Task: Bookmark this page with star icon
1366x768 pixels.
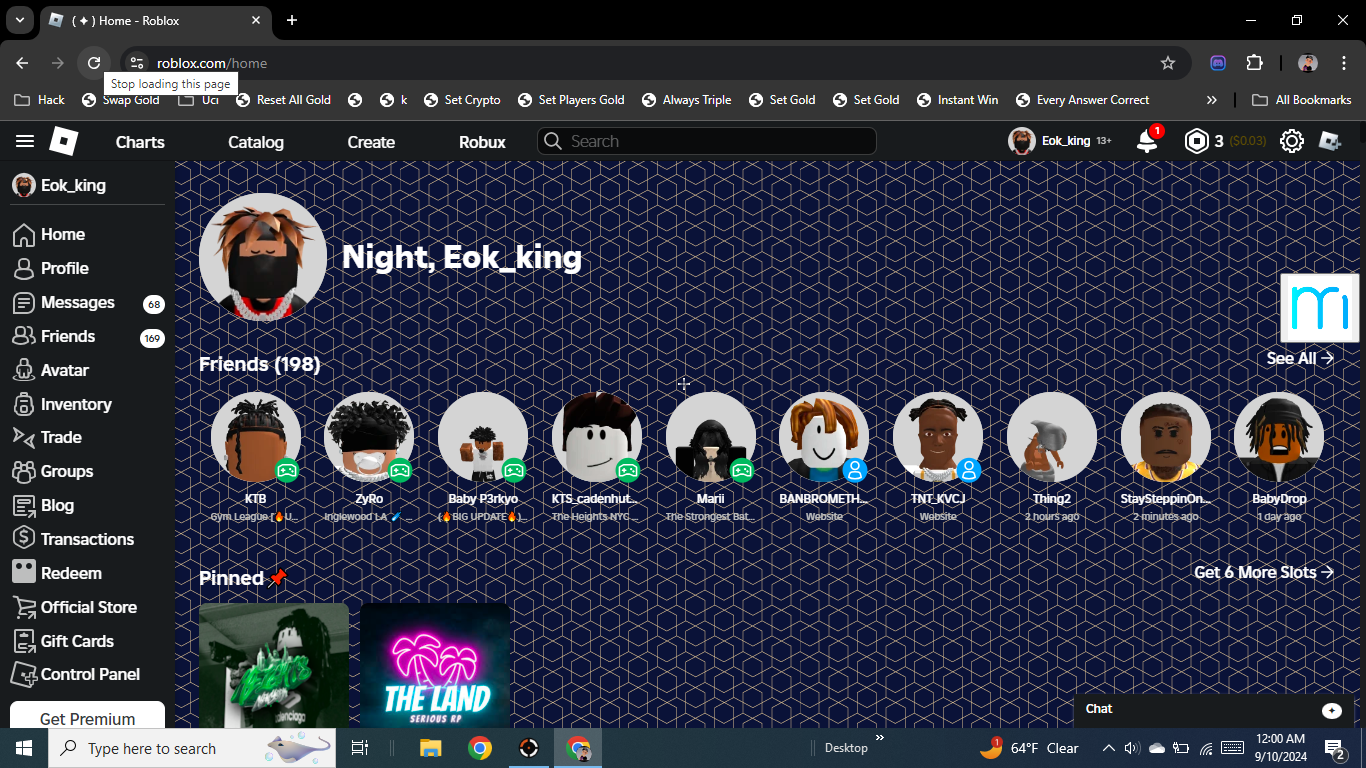Action: (x=1168, y=63)
